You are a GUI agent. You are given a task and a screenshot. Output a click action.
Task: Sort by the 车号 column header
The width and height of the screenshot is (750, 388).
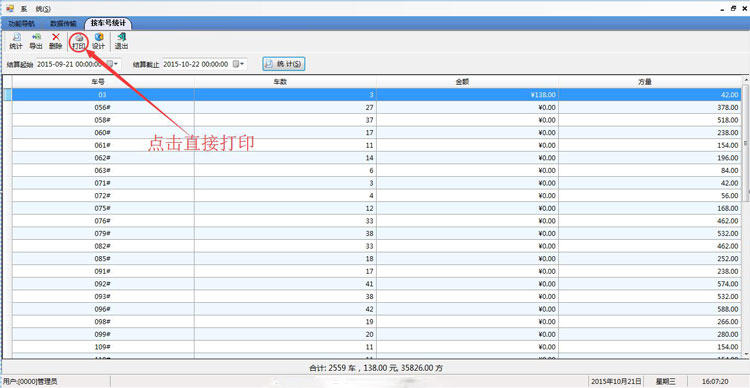[103, 82]
